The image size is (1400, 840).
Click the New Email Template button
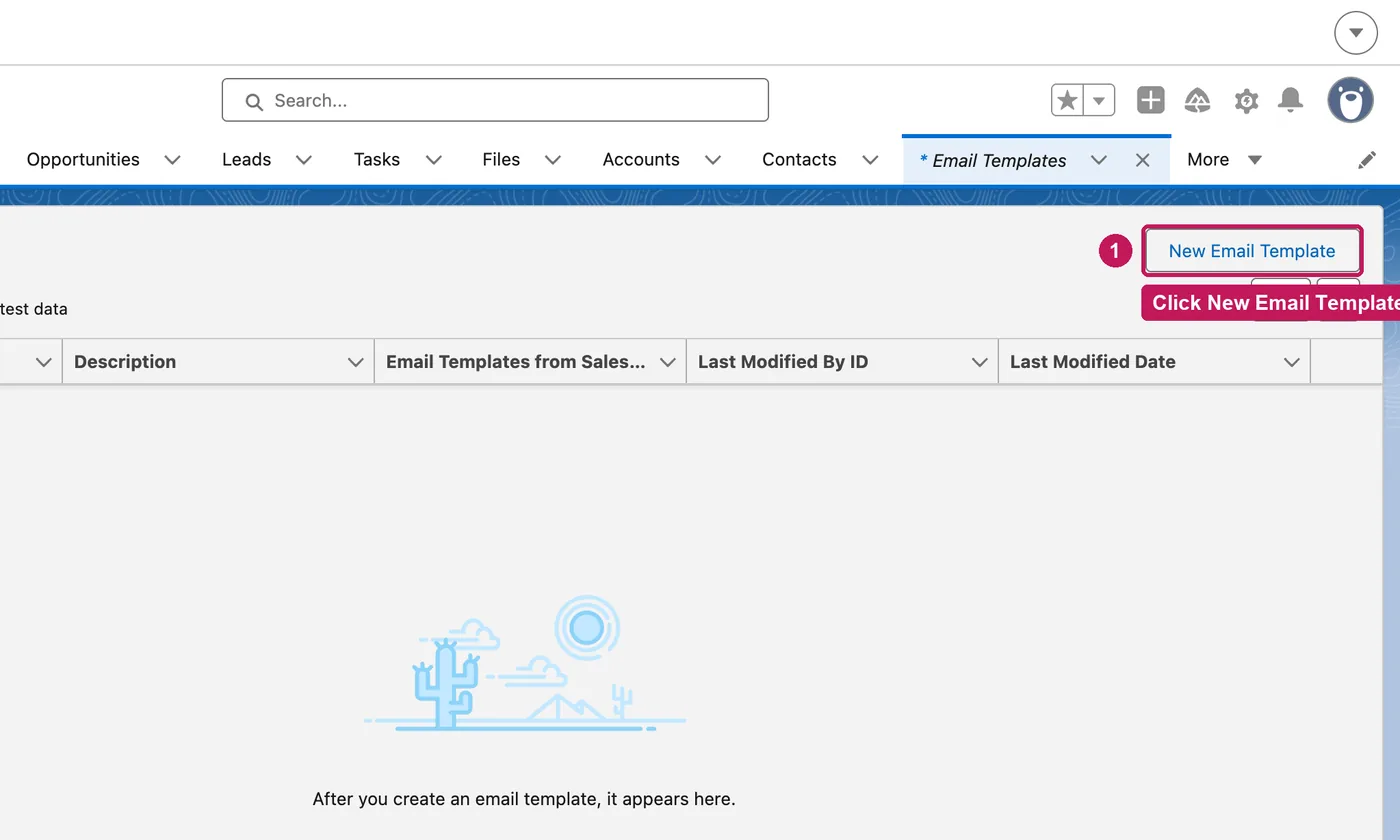1252,251
